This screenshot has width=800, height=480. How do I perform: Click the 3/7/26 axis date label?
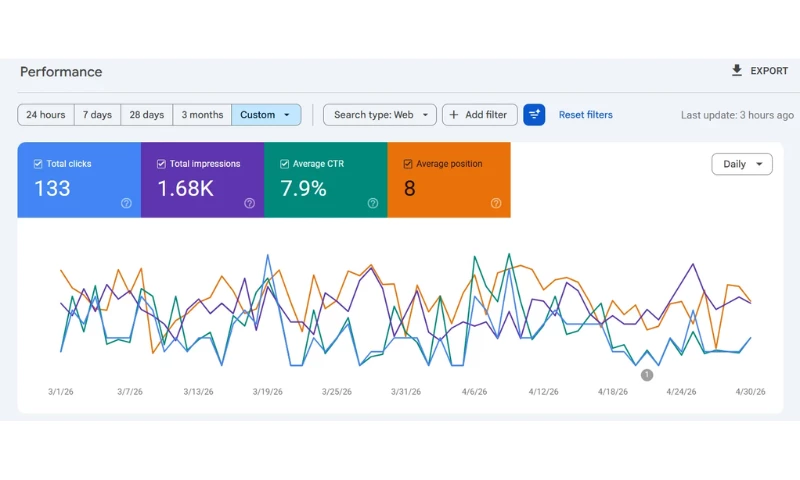pos(130,392)
